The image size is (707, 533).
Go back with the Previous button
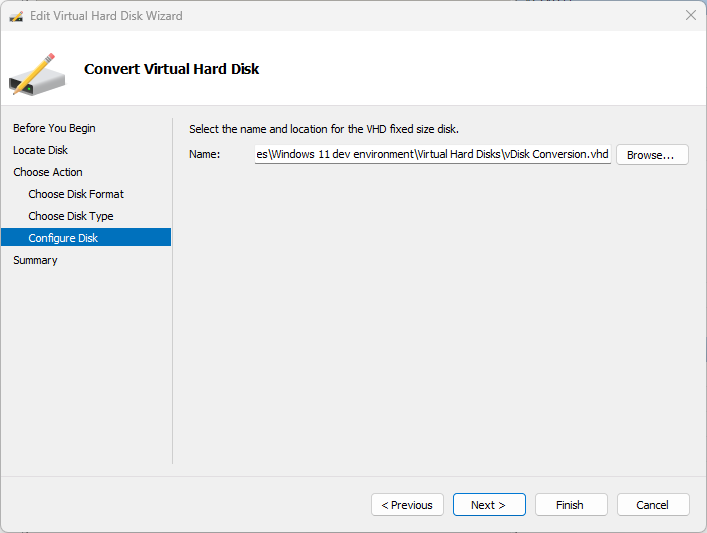(407, 505)
